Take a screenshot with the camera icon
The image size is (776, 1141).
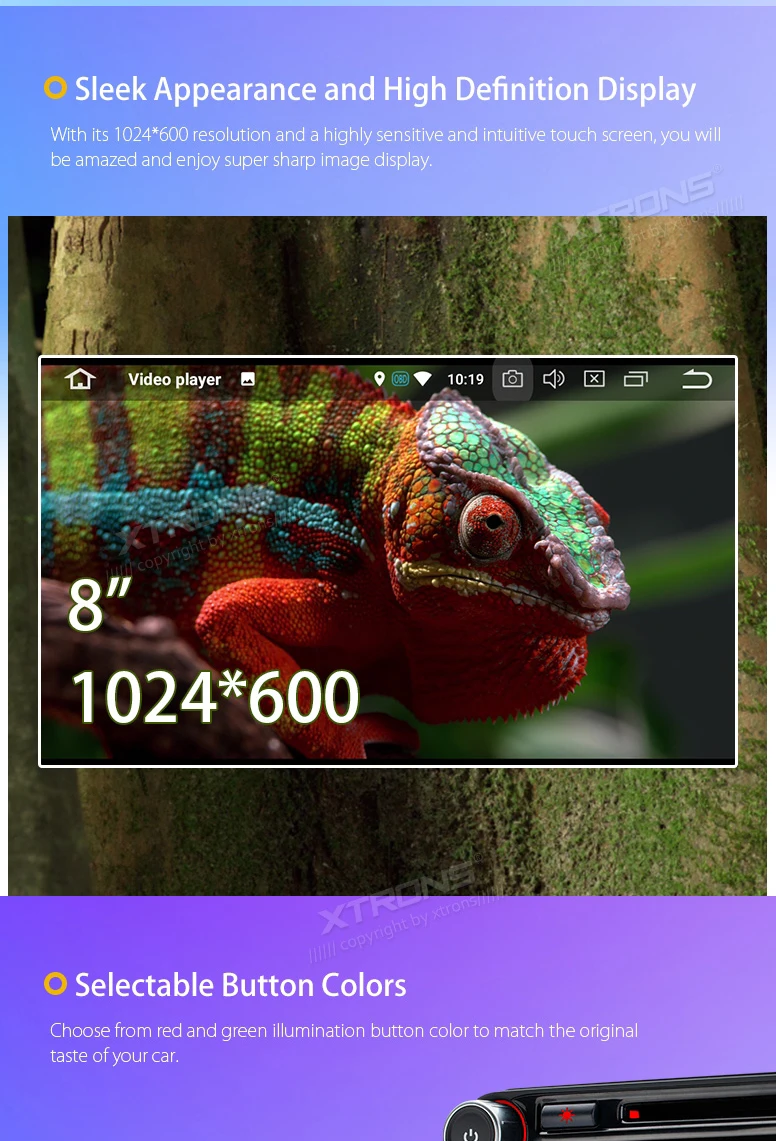click(x=512, y=378)
